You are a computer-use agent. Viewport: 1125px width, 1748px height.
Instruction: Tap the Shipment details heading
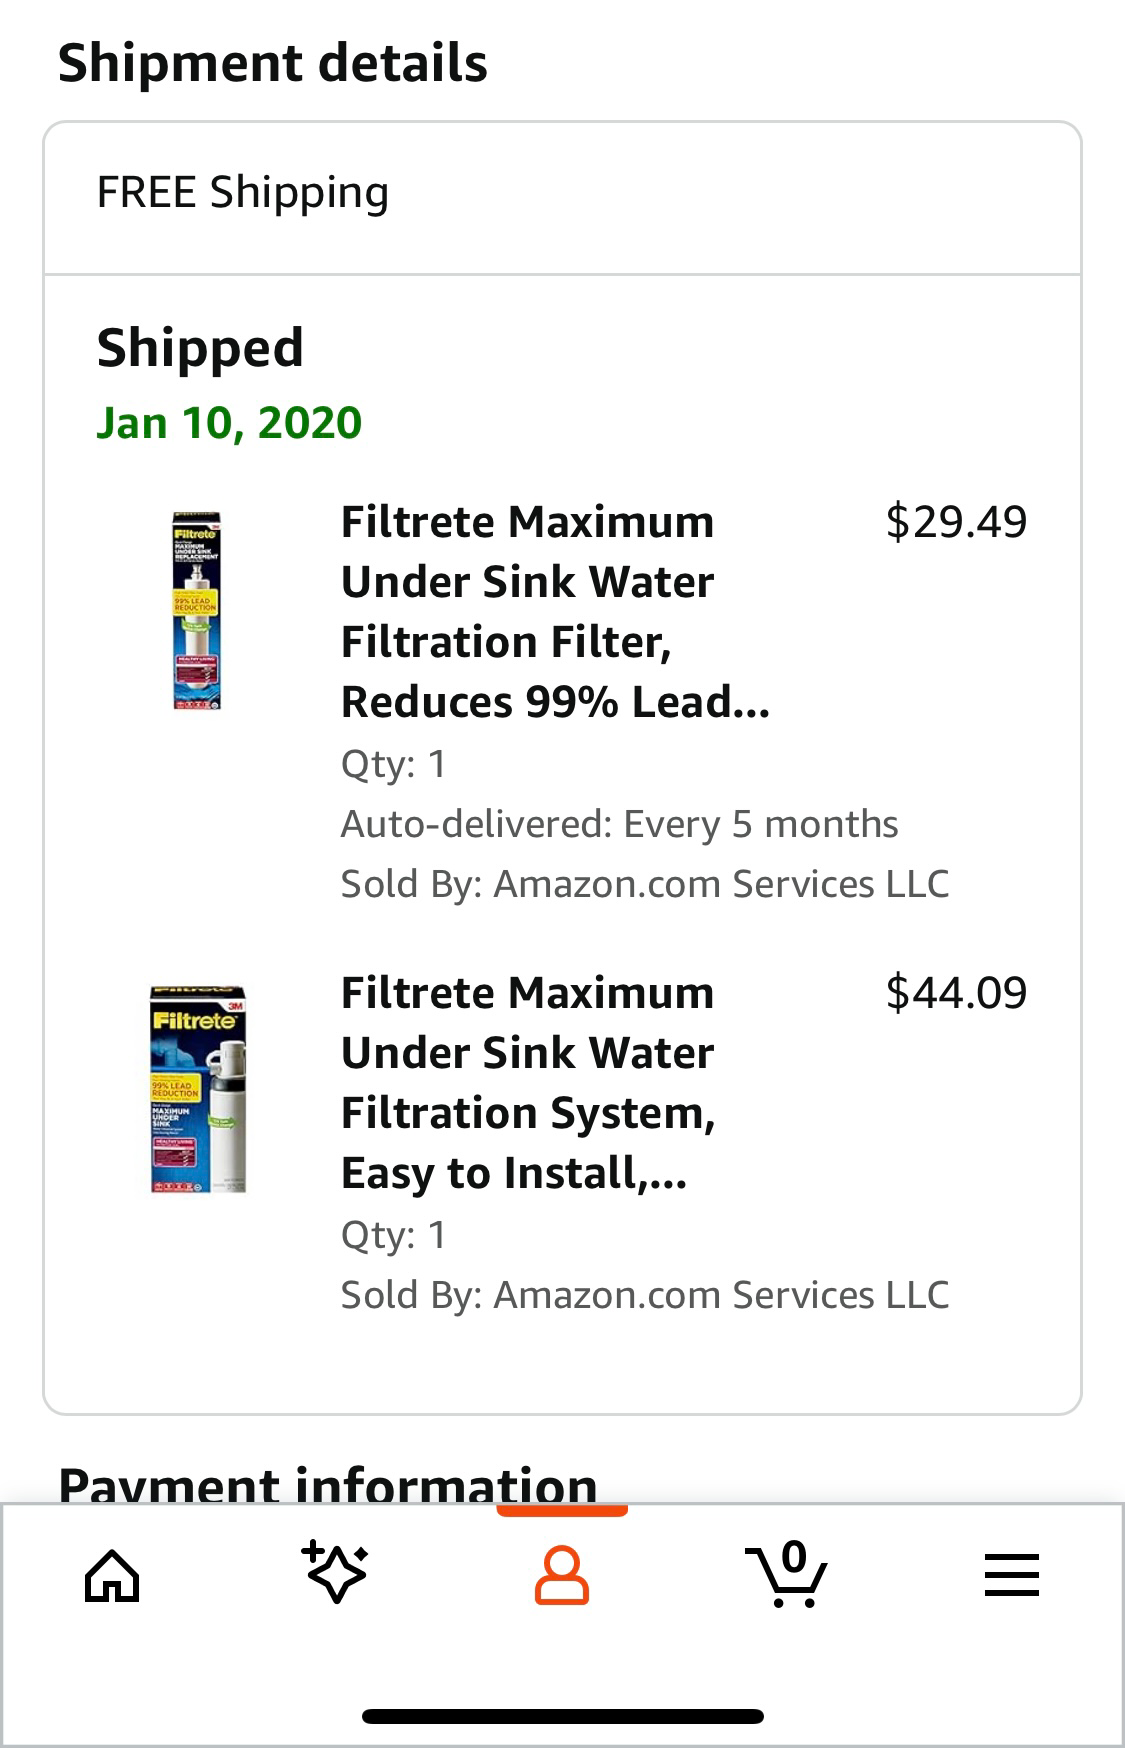(273, 64)
